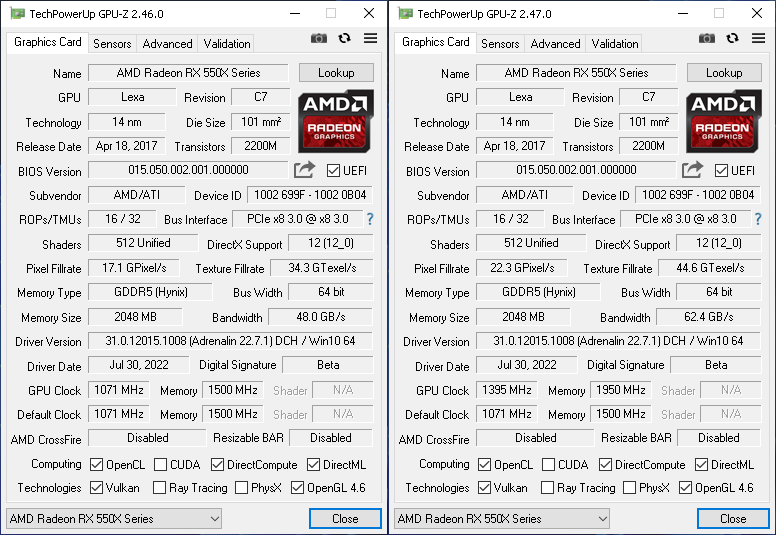Image resolution: width=776 pixels, height=535 pixels.
Task: Click the screenshot camera icon in GPU-Z 2.46.0
Action: 319,39
